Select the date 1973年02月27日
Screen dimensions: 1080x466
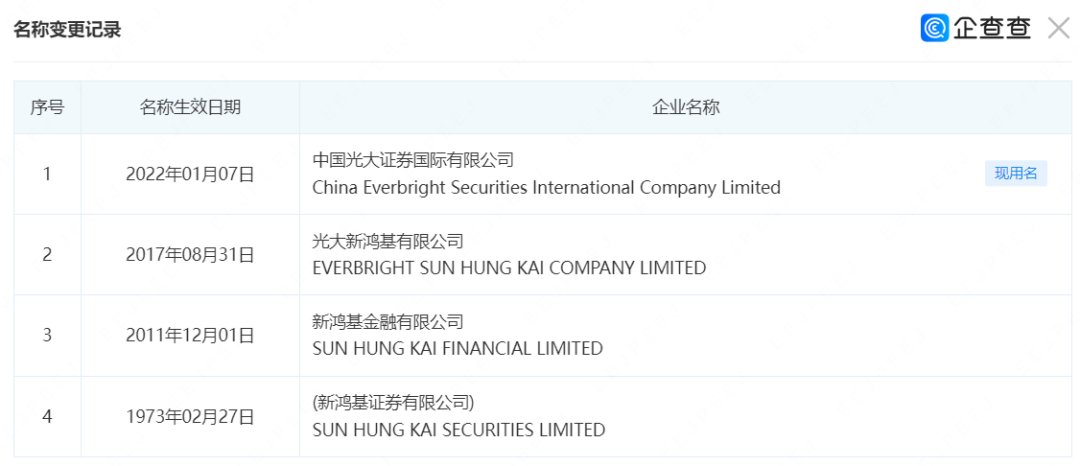click(x=190, y=416)
